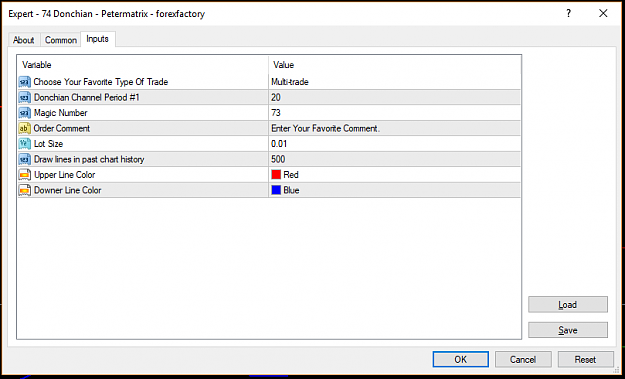Click the string 'ab' icon beside Order Comment
The width and height of the screenshot is (625, 379).
pyautogui.click(x=24, y=129)
